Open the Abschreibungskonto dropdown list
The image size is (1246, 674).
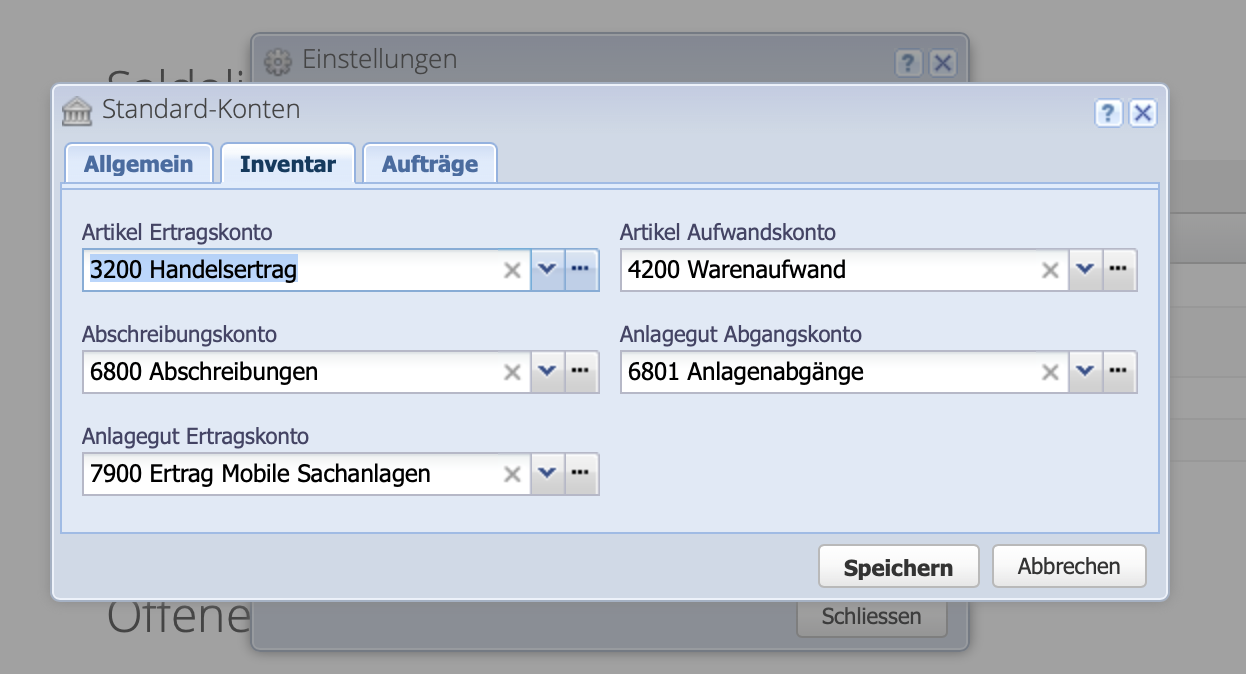(548, 372)
